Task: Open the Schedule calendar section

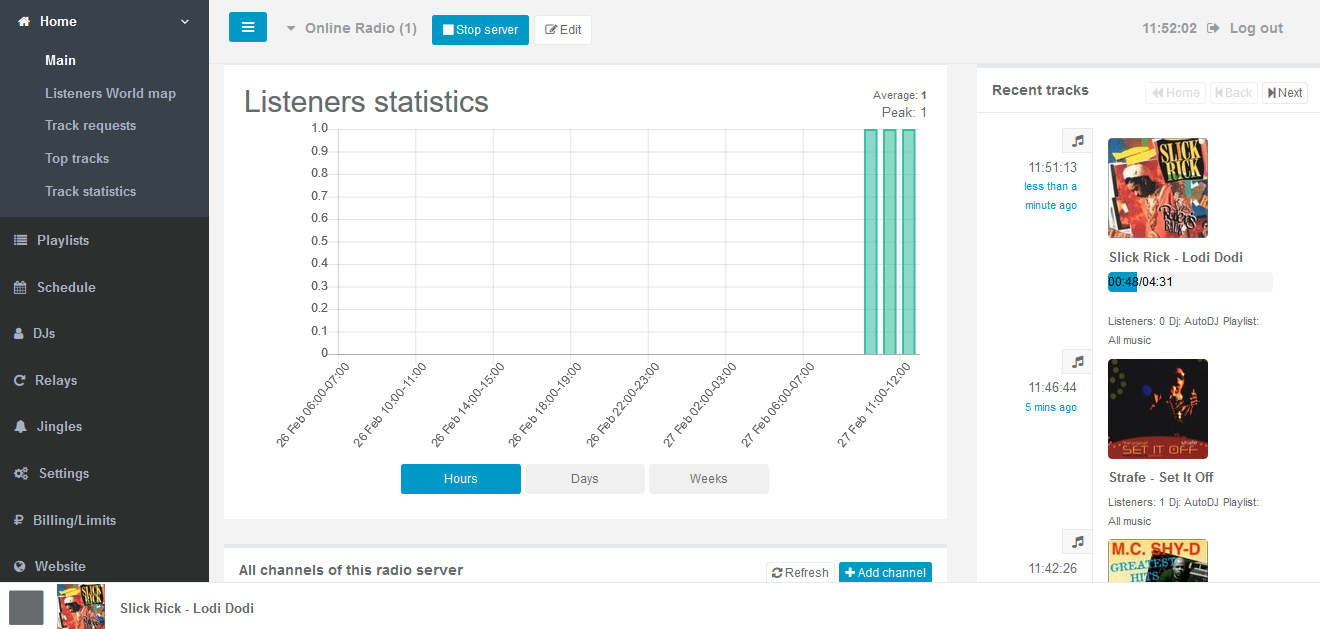Action: 65,287
